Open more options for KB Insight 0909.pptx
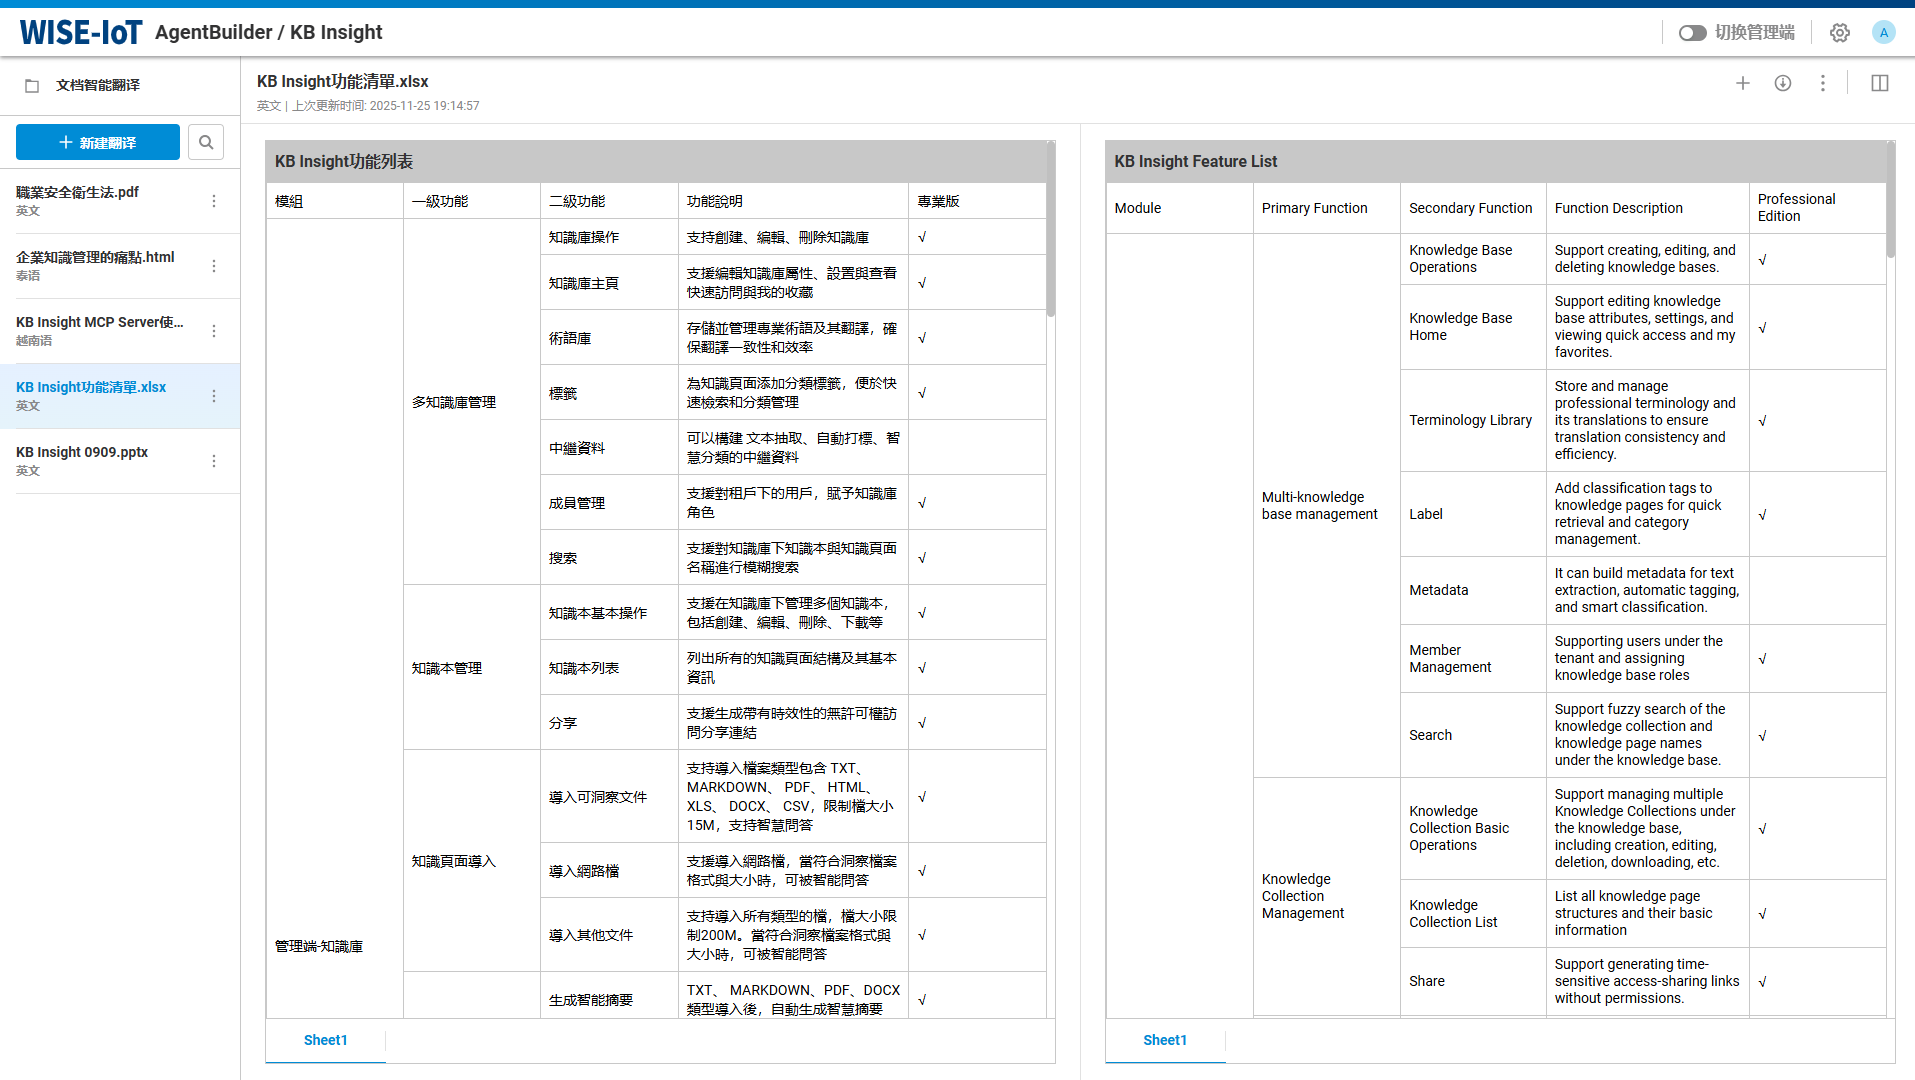The width and height of the screenshot is (1915, 1080). pyautogui.click(x=214, y=461)
